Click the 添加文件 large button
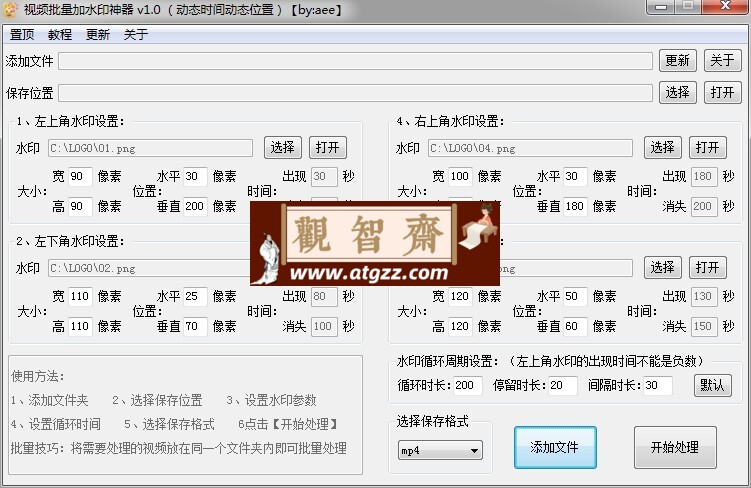The width and height of the screenshot is (751, 488). 555,447
